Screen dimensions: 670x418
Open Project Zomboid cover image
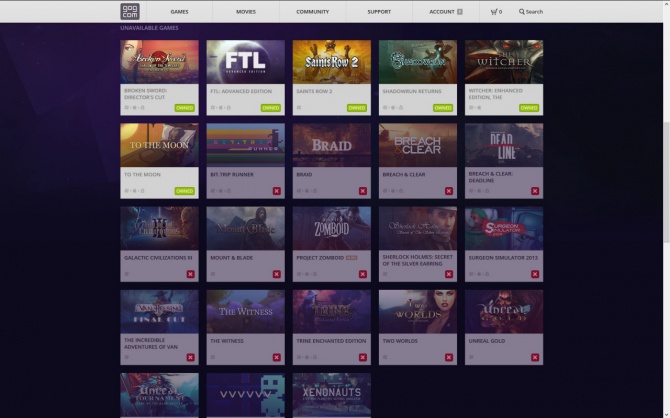[x=332, y=228]
